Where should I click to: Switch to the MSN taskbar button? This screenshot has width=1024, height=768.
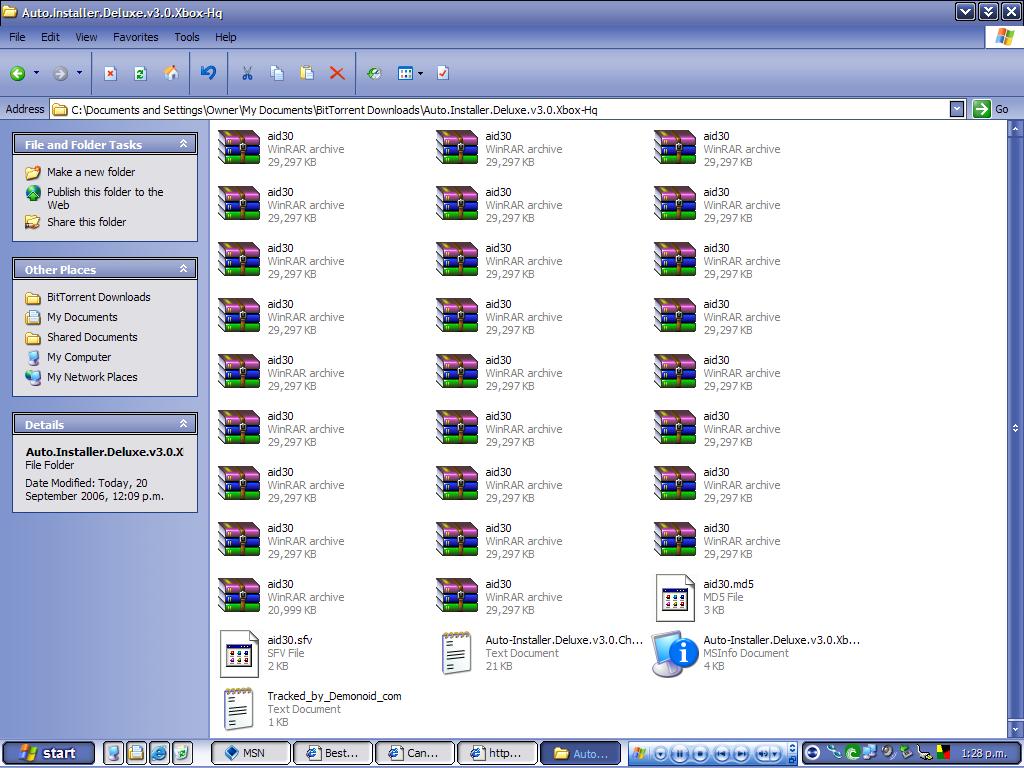tap(251, 753)
